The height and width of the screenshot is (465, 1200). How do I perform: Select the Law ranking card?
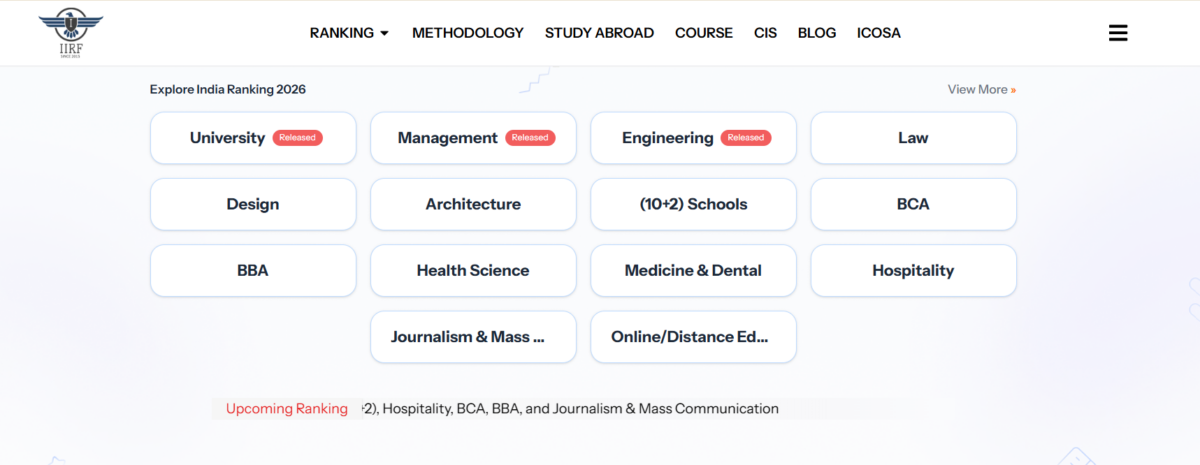913,138
